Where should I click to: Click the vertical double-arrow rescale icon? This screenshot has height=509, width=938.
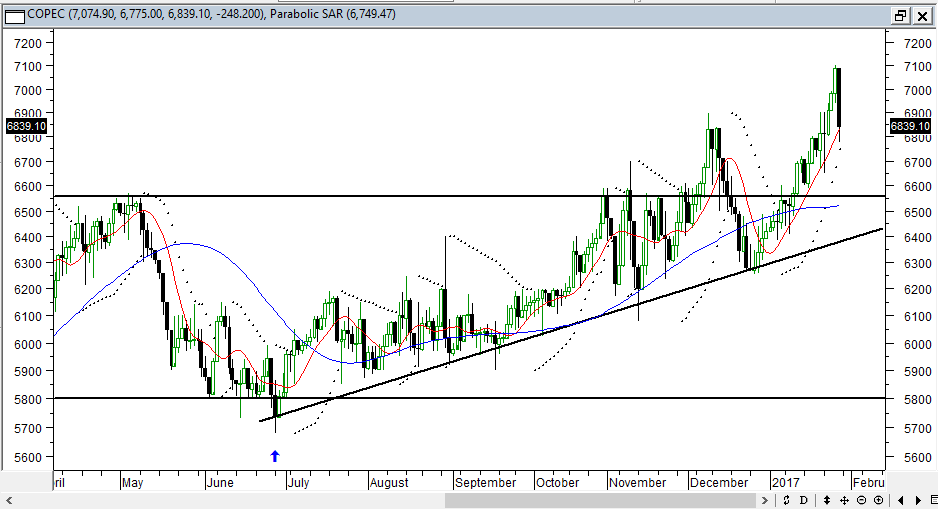click(x=827, y=500)
